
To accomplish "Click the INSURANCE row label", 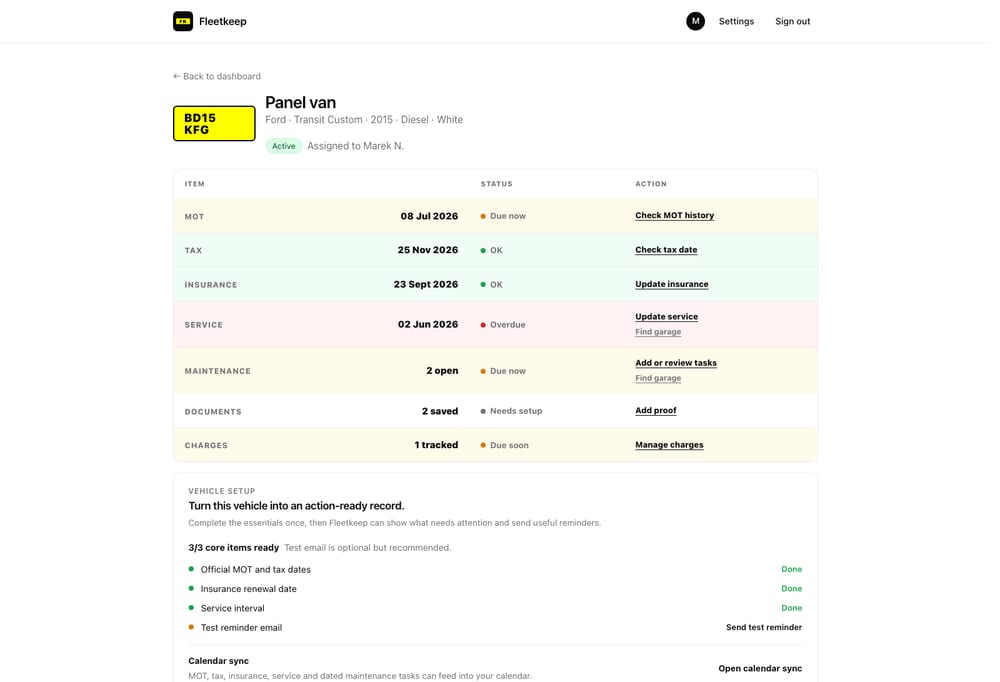I will click(x=210, y=285).
